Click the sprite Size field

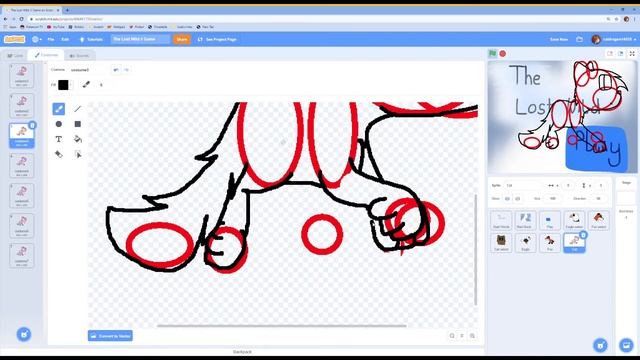point(553,199)
